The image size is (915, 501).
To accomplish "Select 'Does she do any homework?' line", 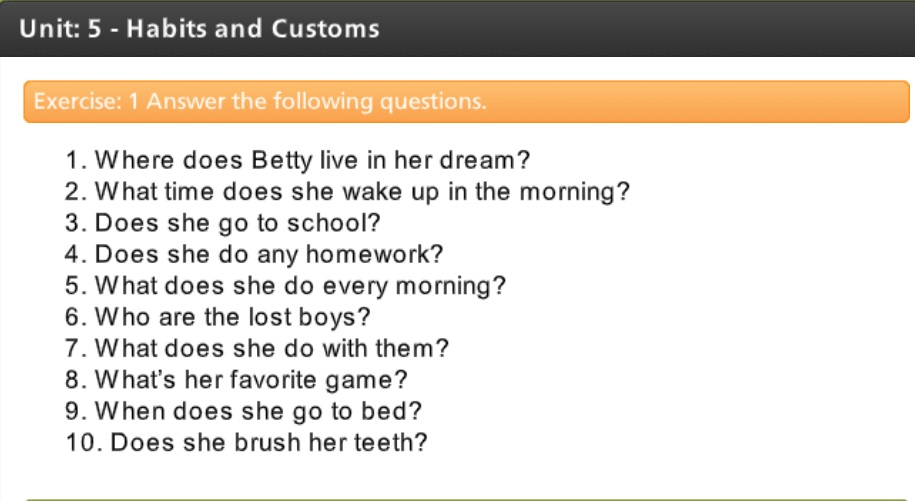I will 254,254.
